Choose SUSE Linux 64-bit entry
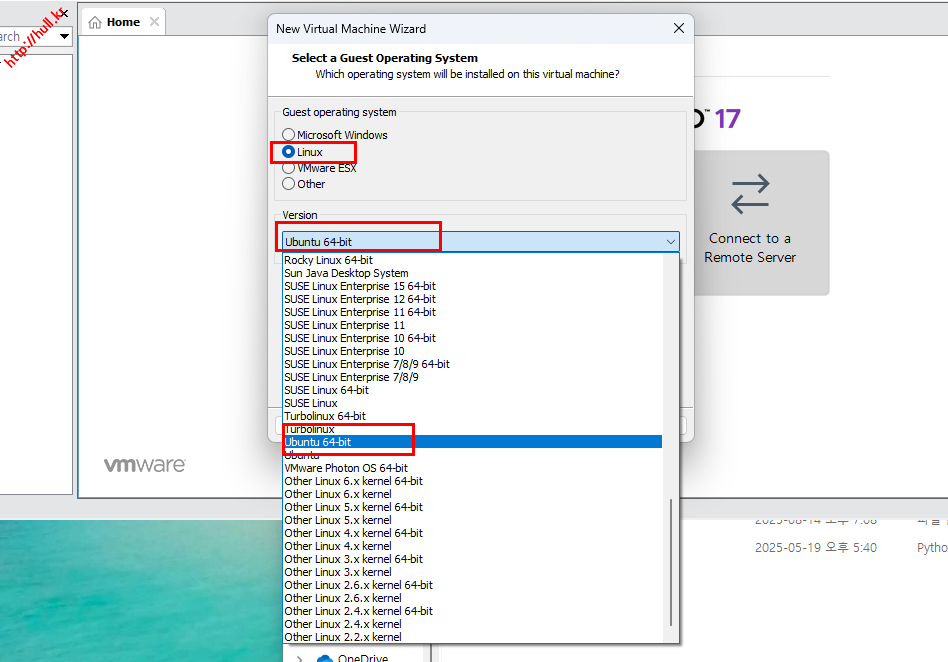This screenshot has height=662, width=948. pyautogui.click(x=473, y=390)
